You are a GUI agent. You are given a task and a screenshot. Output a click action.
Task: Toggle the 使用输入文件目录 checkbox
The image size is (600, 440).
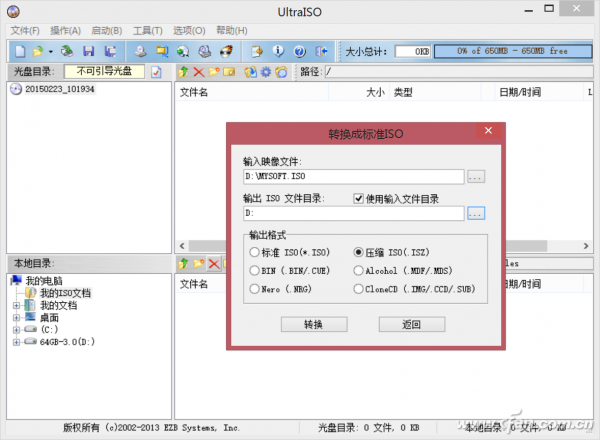click(x=358, y=199)
